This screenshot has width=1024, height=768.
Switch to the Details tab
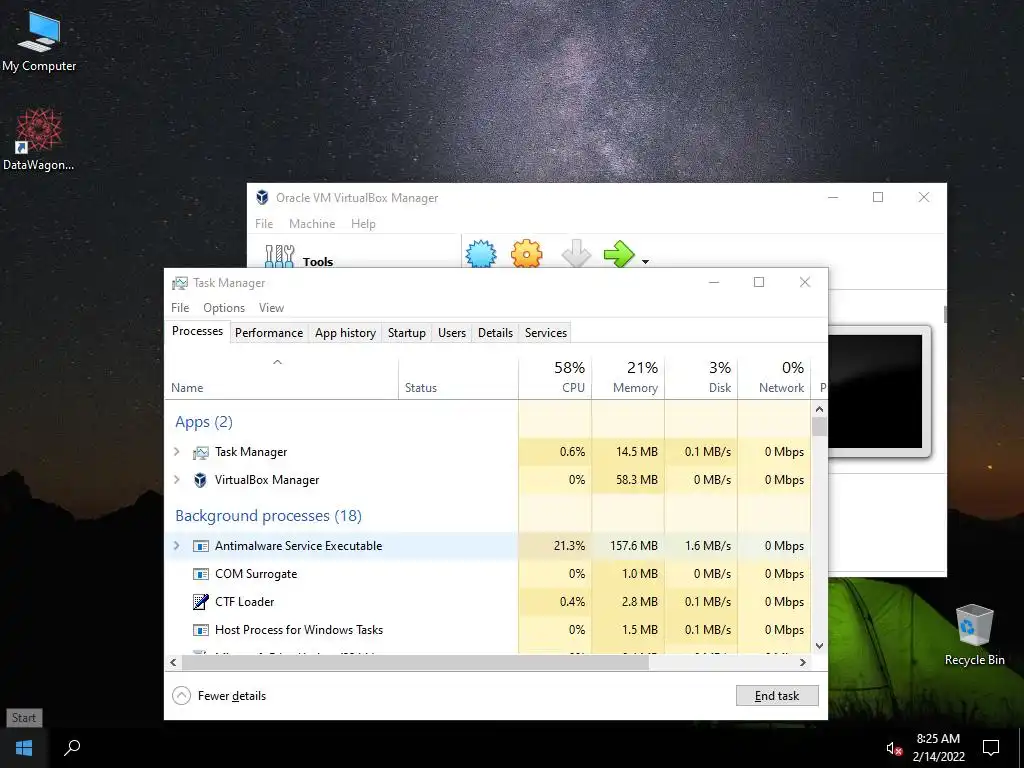[495, 332]
